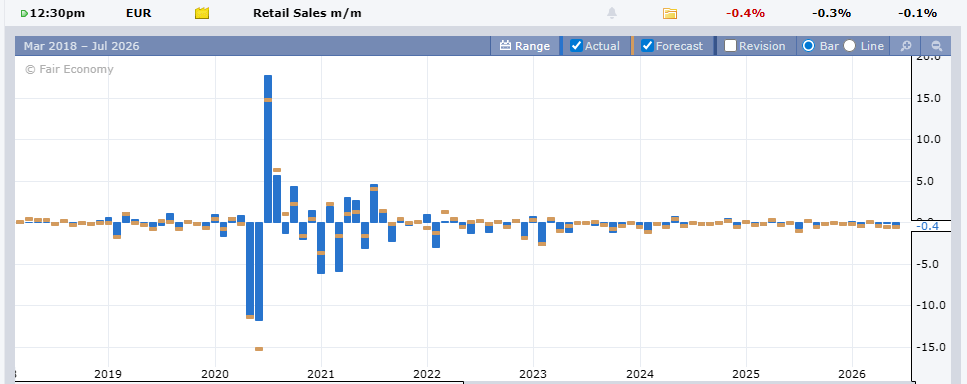This screenshot has height=384, width=967.
Task: Click the zoom in magnifier icon
Action: tap(906, 46)
